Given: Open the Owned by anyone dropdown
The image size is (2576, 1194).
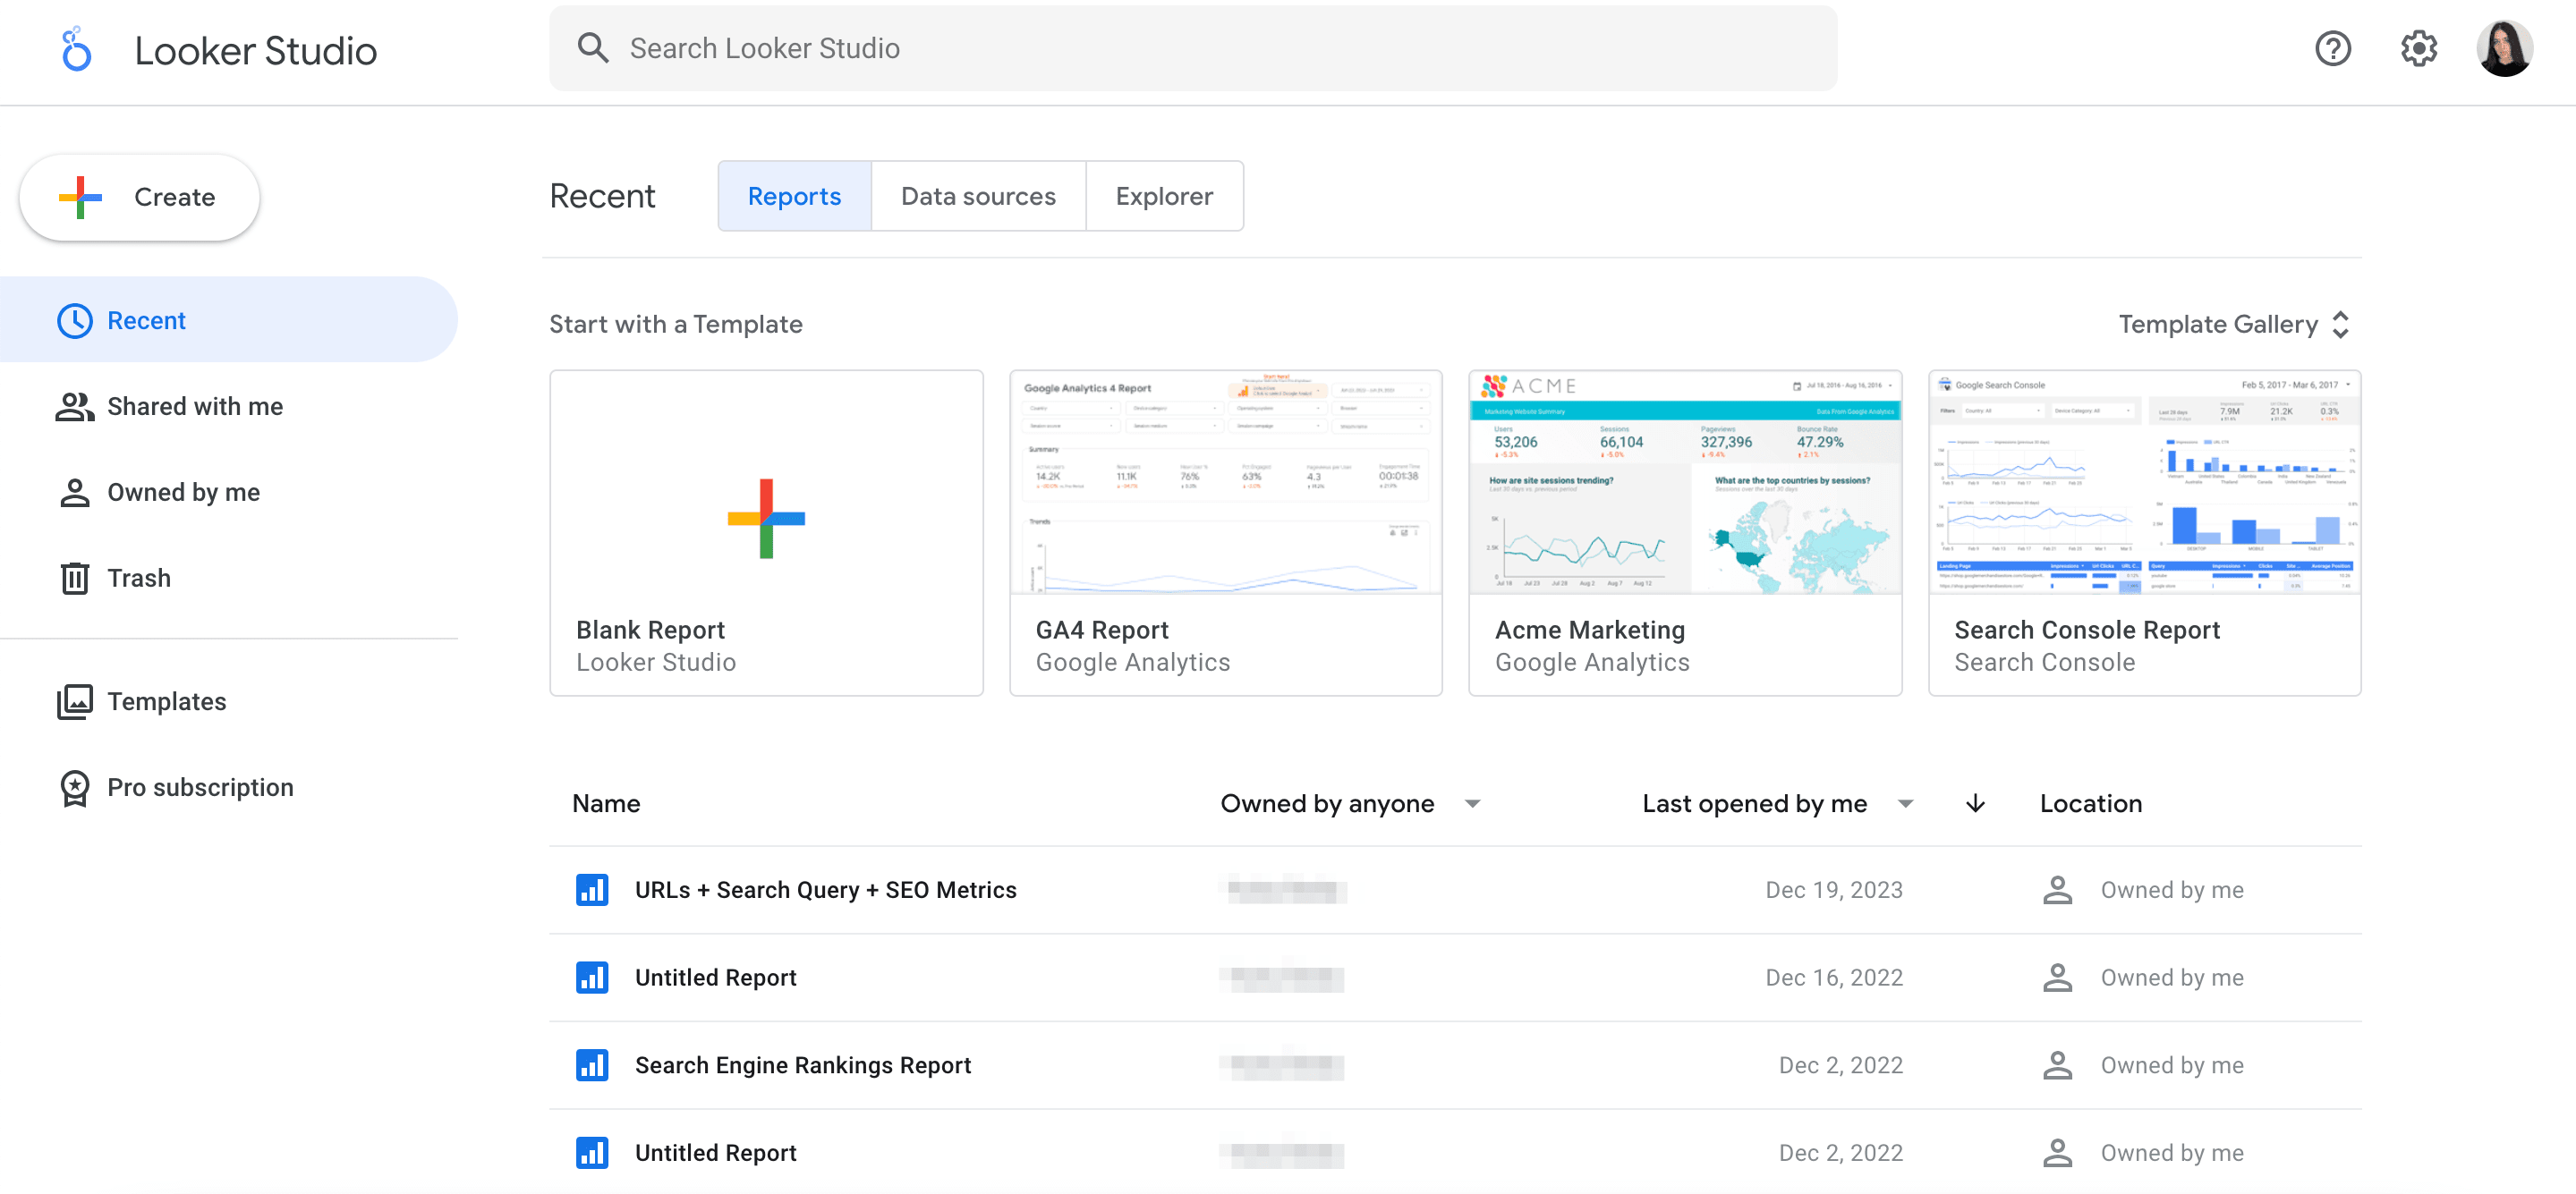Looking at the screenshot, I should pos(1349,804).
